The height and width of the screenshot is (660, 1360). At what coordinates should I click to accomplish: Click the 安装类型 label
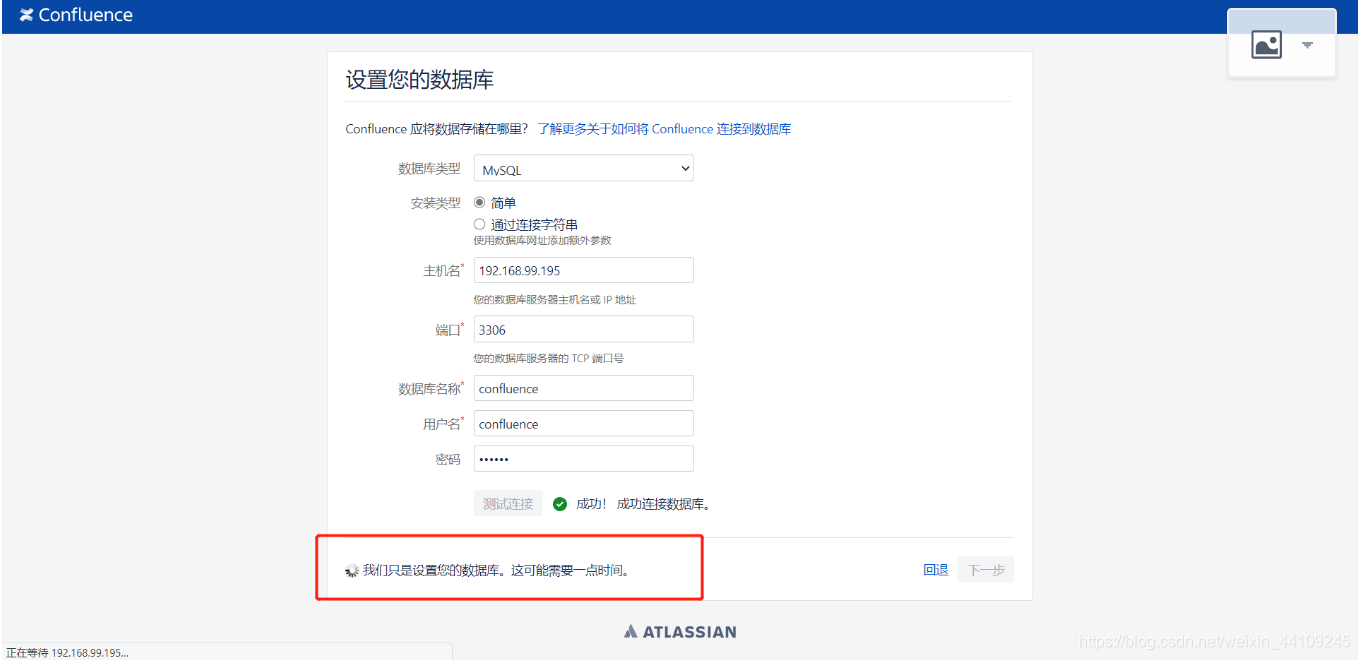click(x=436, y=202)
